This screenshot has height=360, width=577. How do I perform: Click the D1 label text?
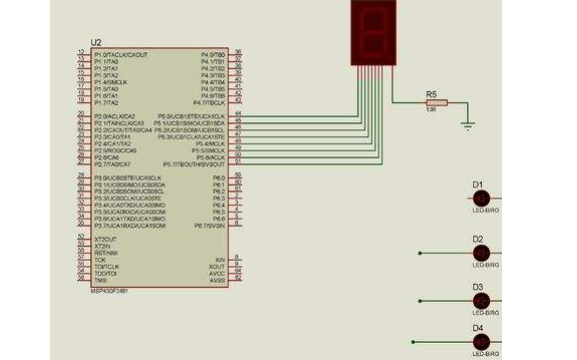pyautogui.click(x=478, y=184)
